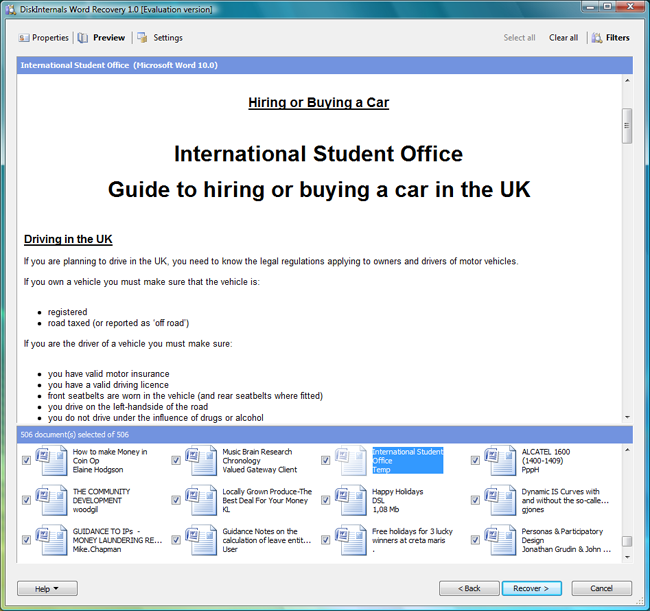Screen dimensions: 650x611
Task: Select the ALCATEL 1600 document icon
Action: [501, 460]
